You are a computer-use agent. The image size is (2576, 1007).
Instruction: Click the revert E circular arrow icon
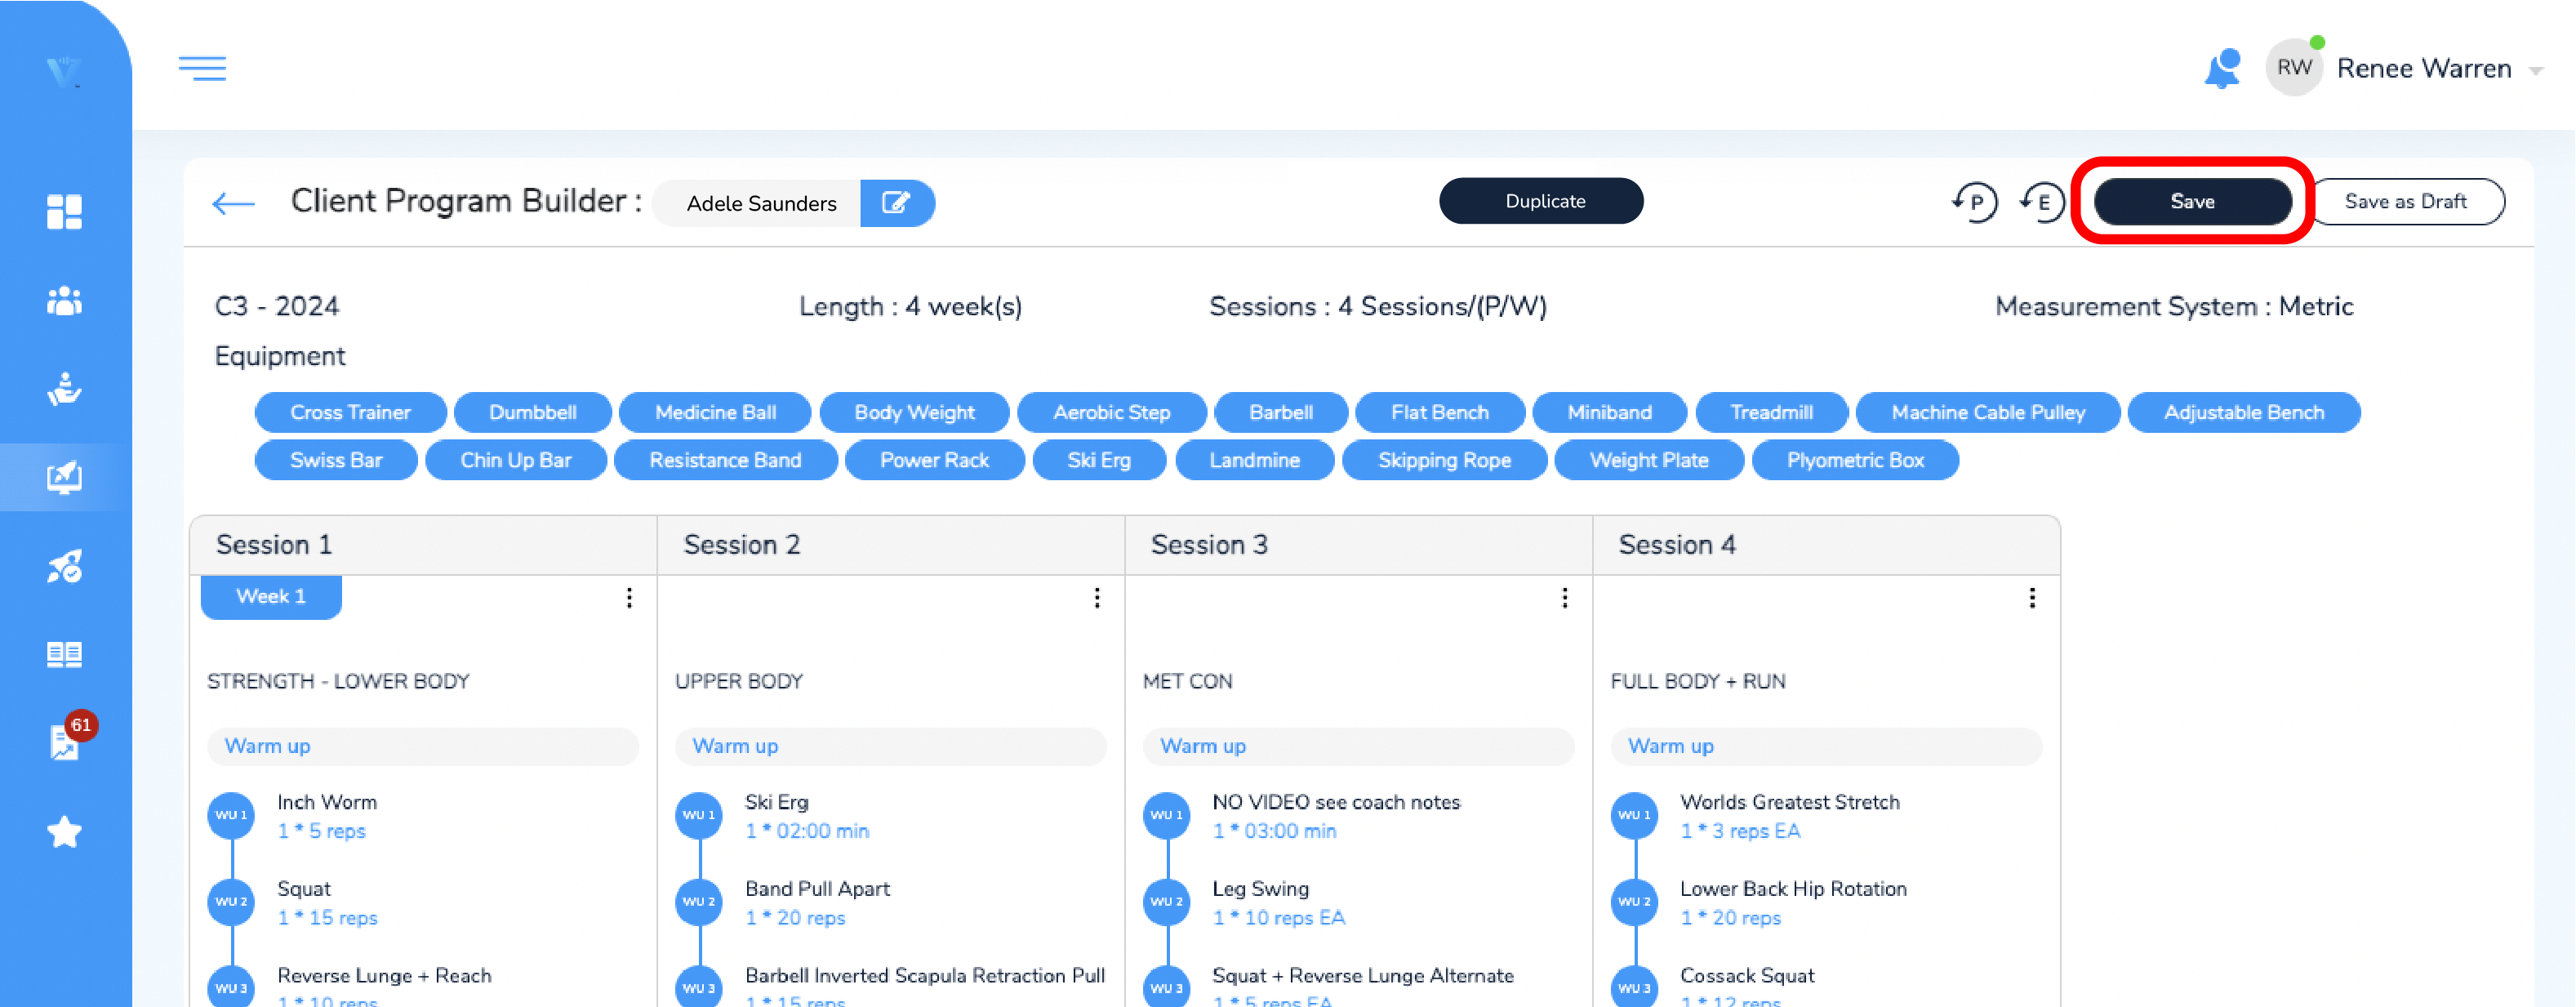tap(2042, 202)
